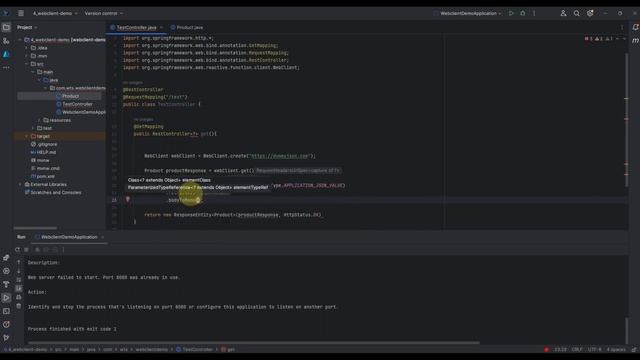Open the Commit tool window icon
This screenshot has width=640, height=360.
[6, 41]
